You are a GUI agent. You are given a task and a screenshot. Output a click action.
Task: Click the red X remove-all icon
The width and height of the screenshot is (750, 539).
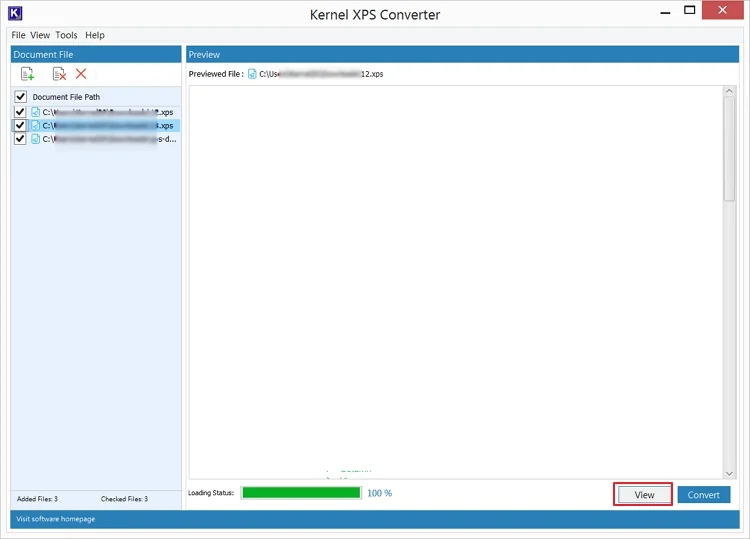tap(81, 74)
